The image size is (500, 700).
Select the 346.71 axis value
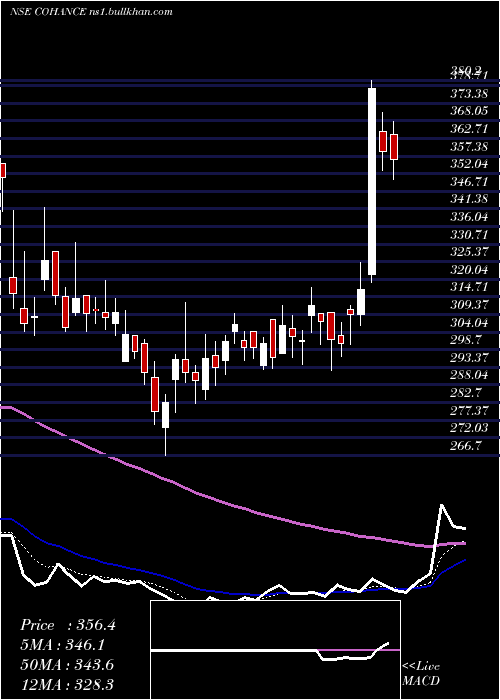coord(469,182)
